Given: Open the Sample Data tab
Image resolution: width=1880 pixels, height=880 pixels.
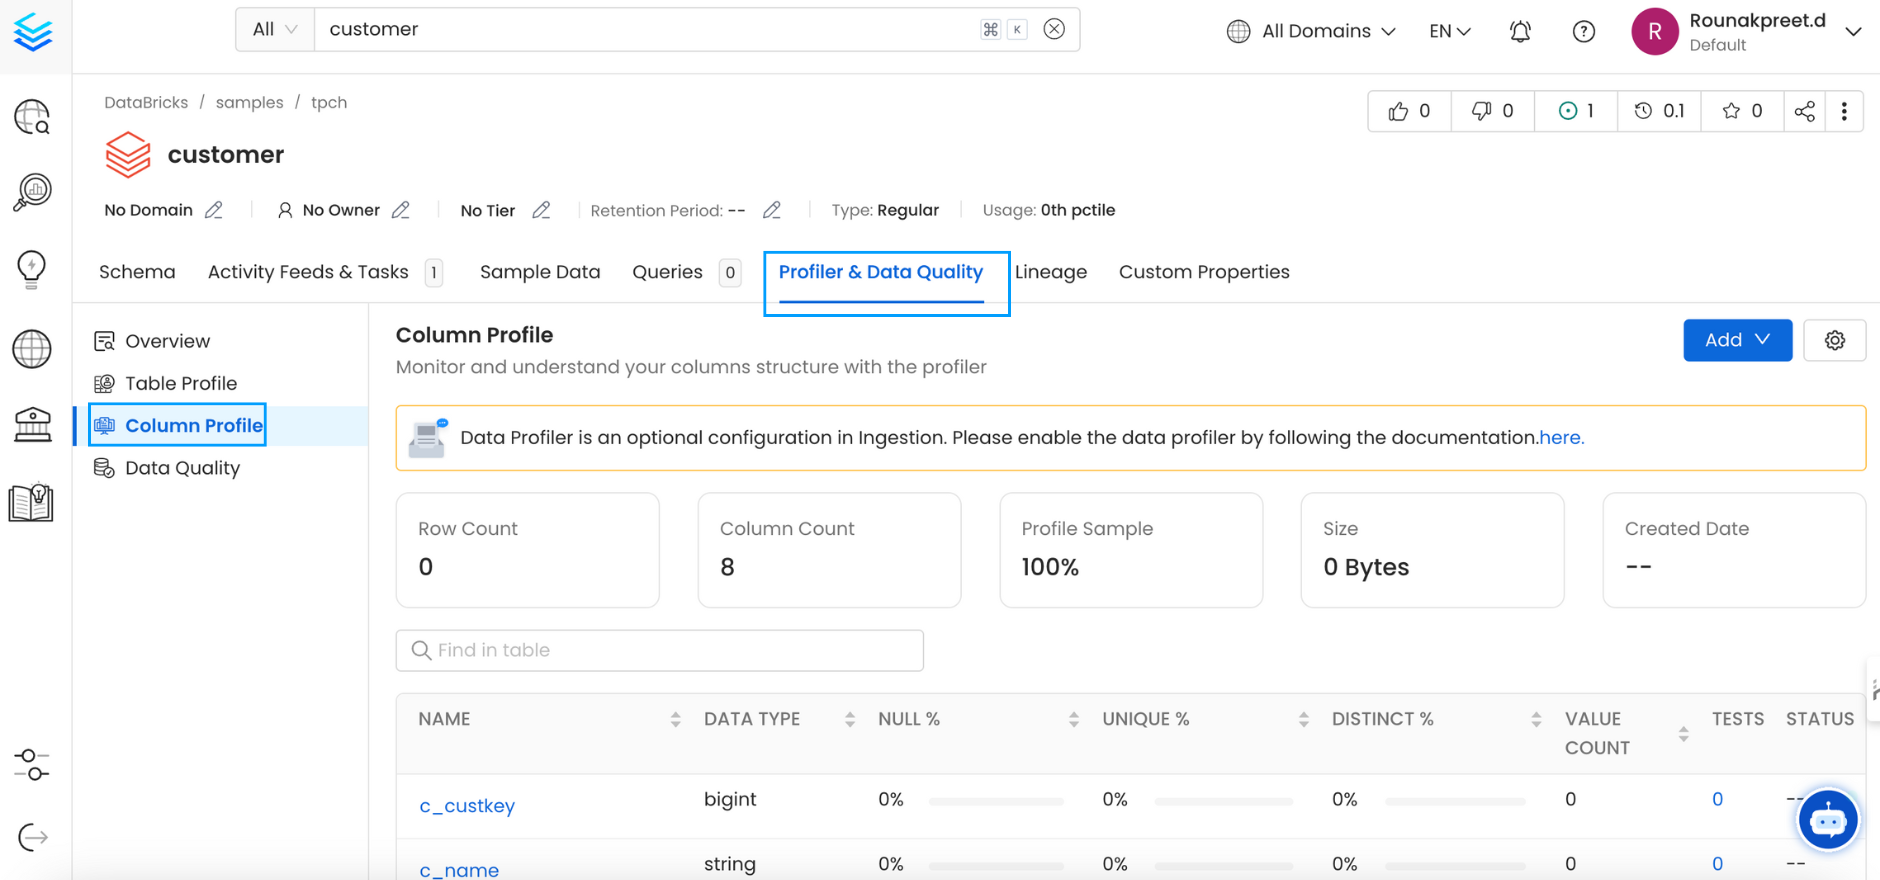Looking at the screenshot, I should tap(539, 272).
